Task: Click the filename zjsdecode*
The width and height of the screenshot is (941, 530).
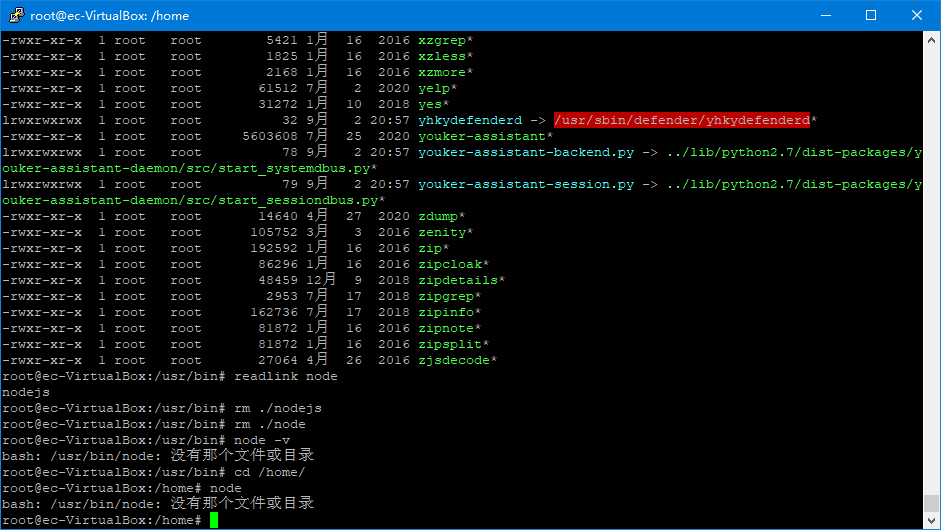Action: [x=457, y=360]
